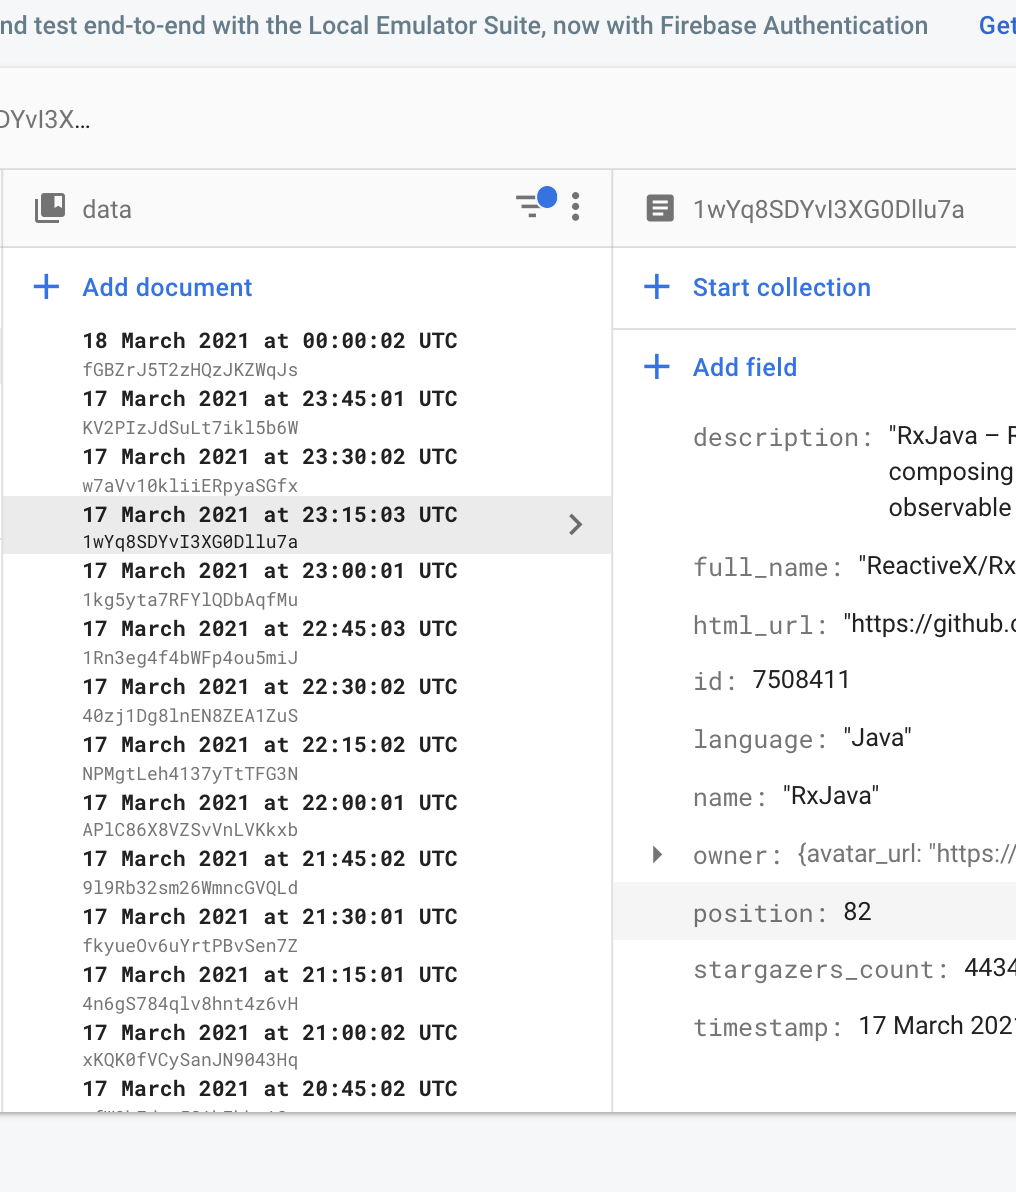The image size is (1016, 1192).
Task: Click plus icon next to Add field
Action: (x=657, y=366)
